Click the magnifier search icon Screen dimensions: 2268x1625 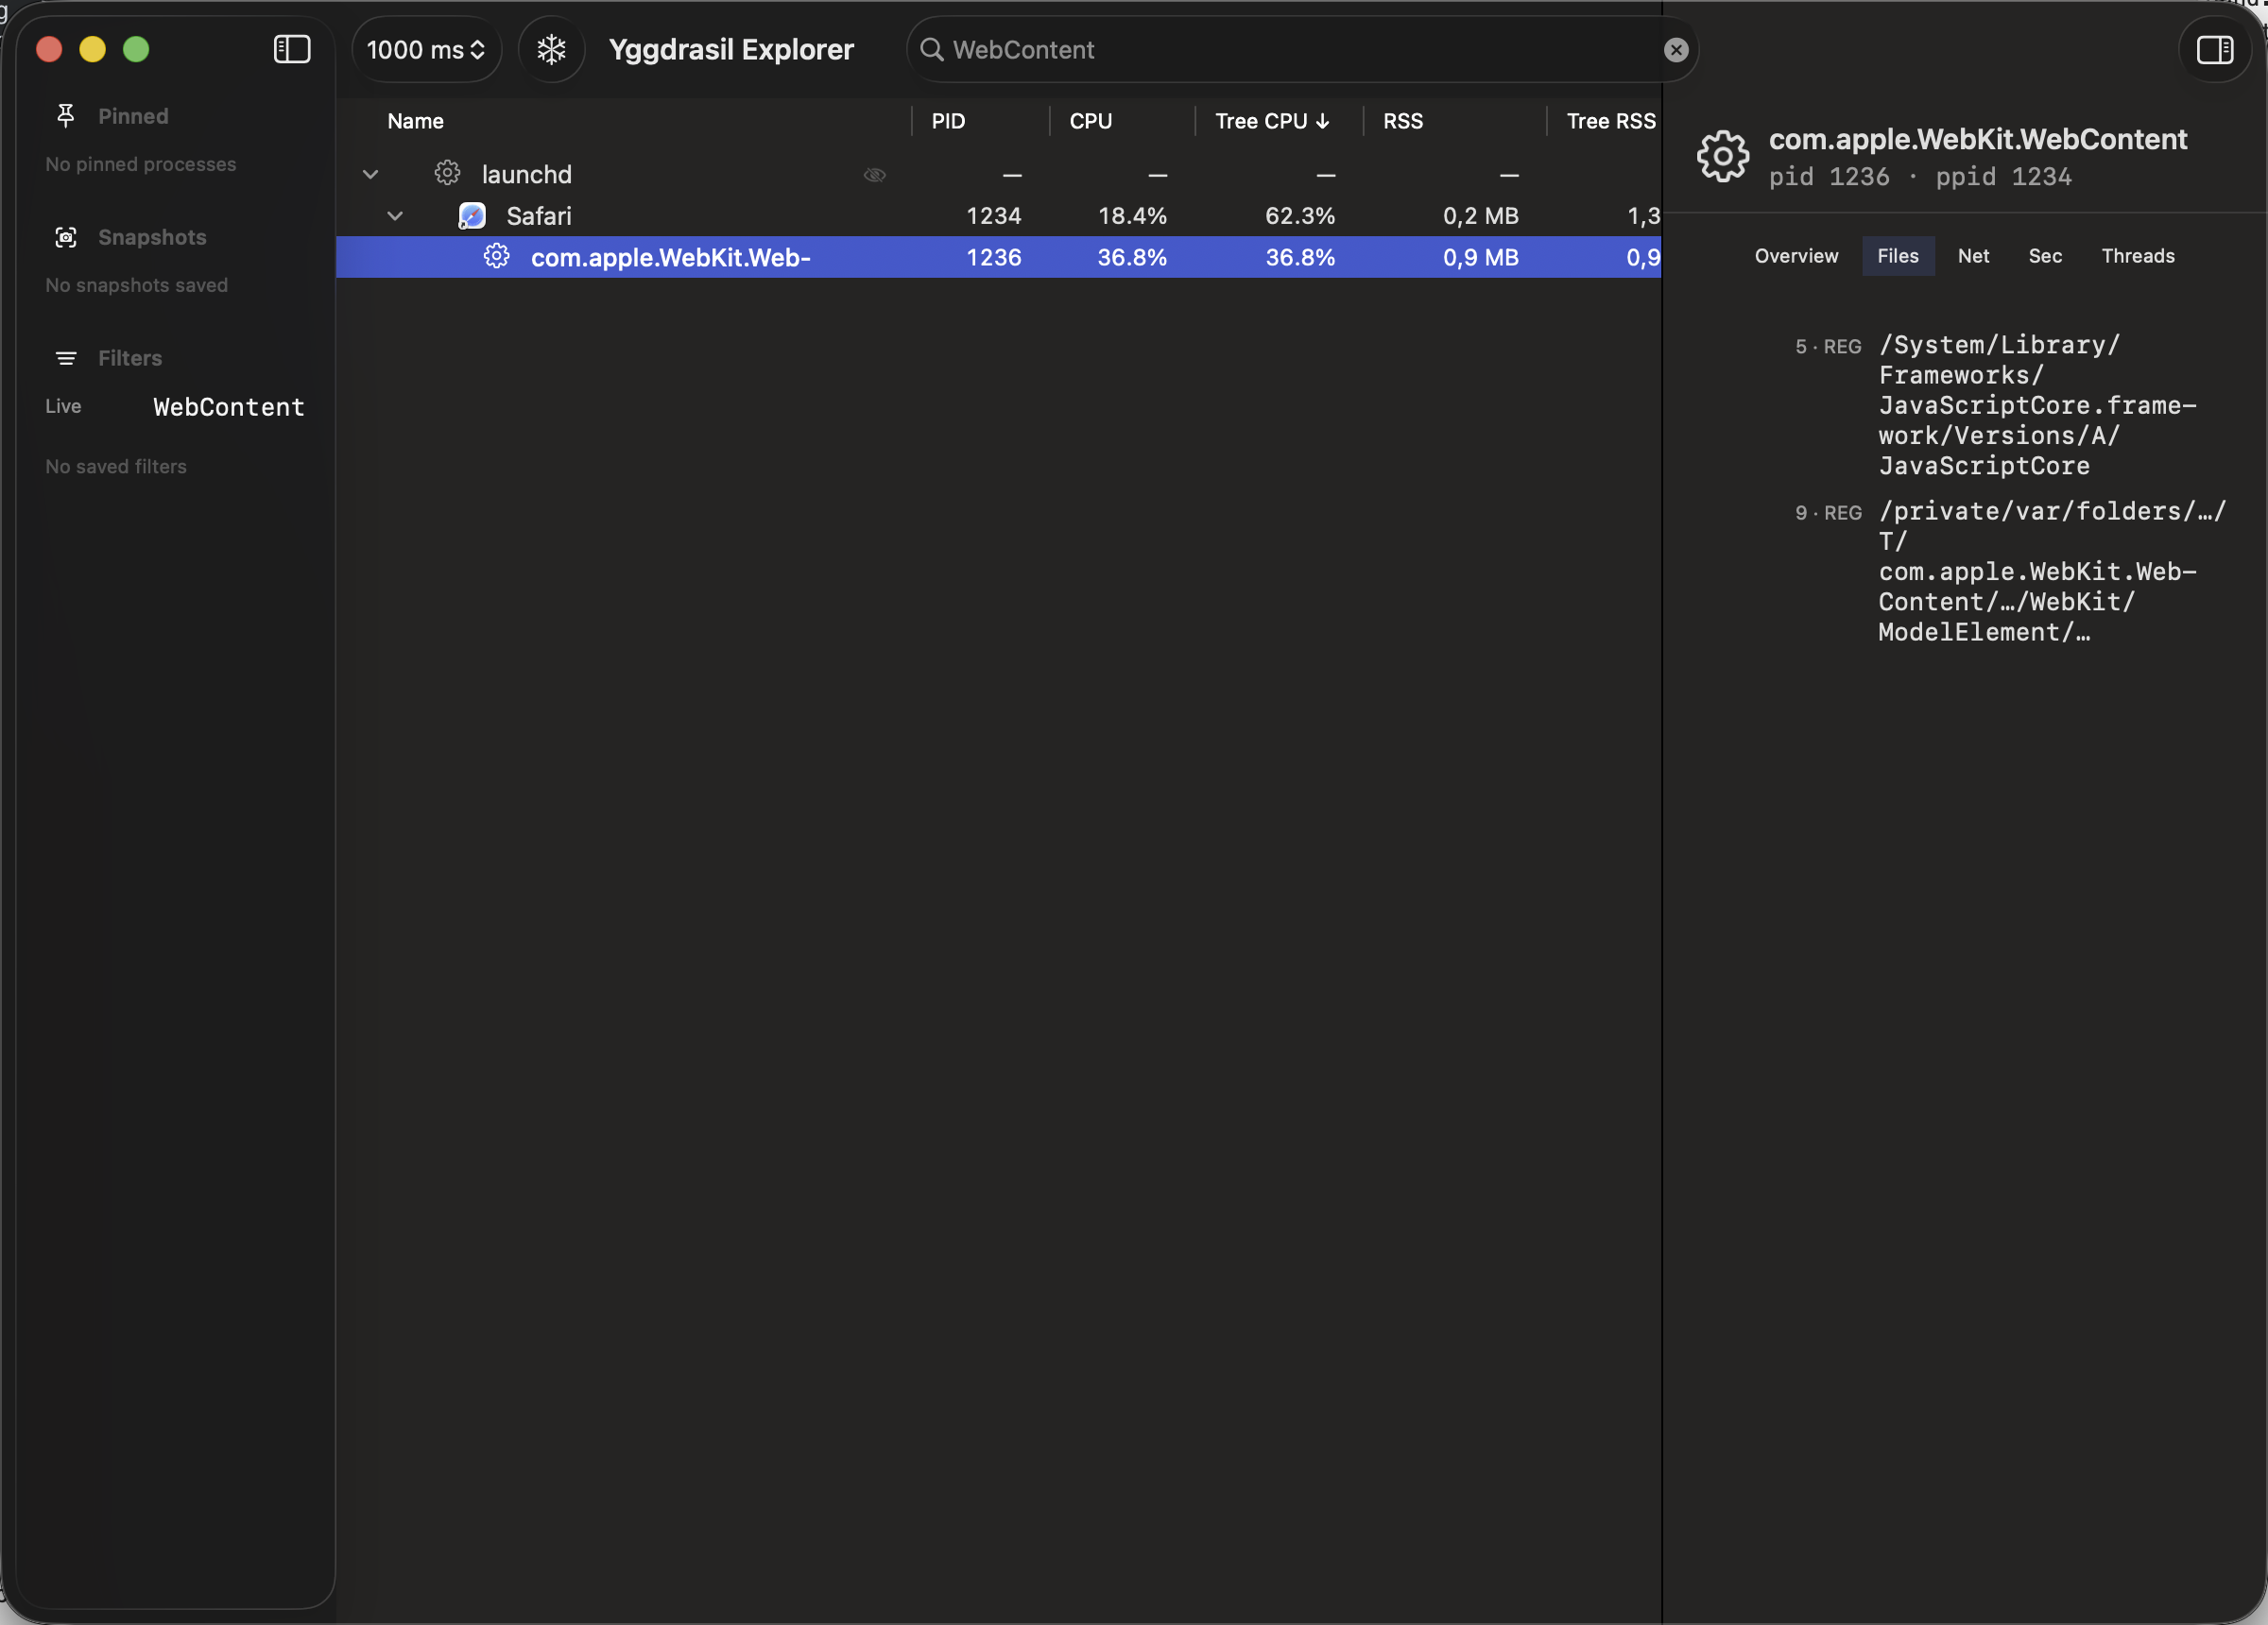(931, 49)
